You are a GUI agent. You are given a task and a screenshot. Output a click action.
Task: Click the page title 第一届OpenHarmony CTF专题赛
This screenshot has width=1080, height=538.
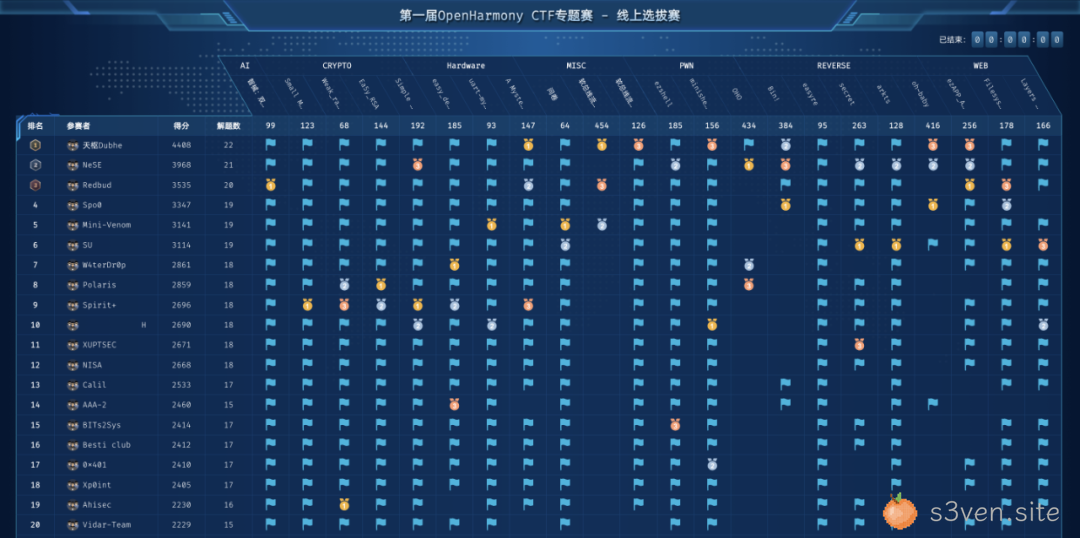click(496, 15)
